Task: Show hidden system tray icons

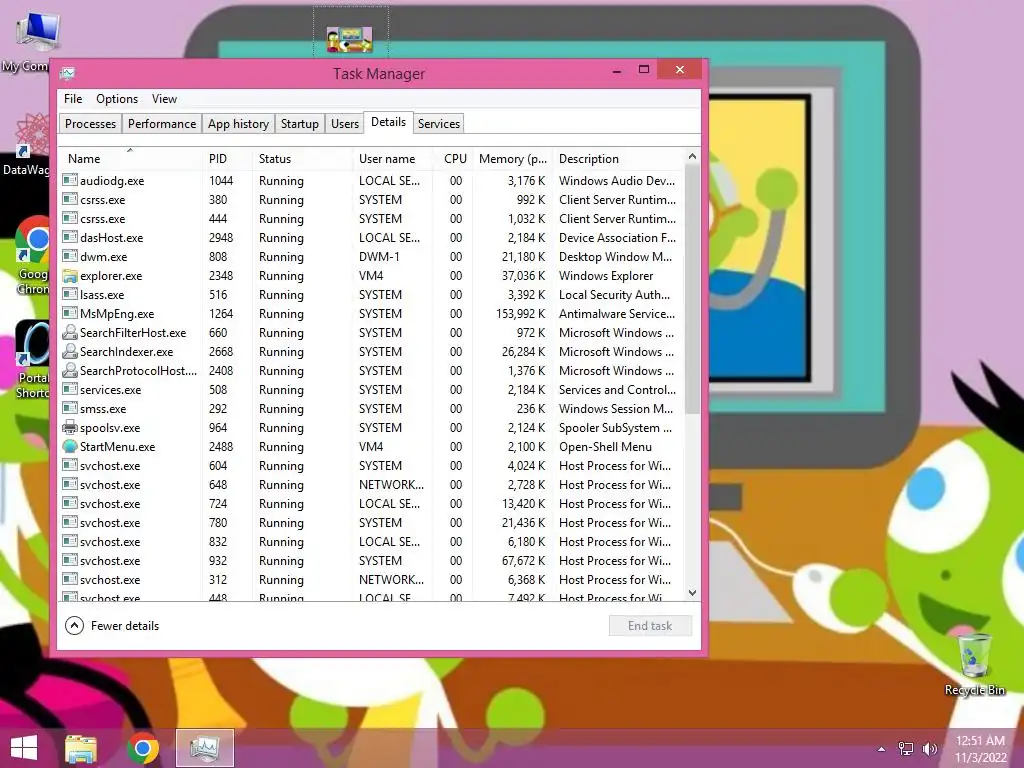Action: click(882, 749)
